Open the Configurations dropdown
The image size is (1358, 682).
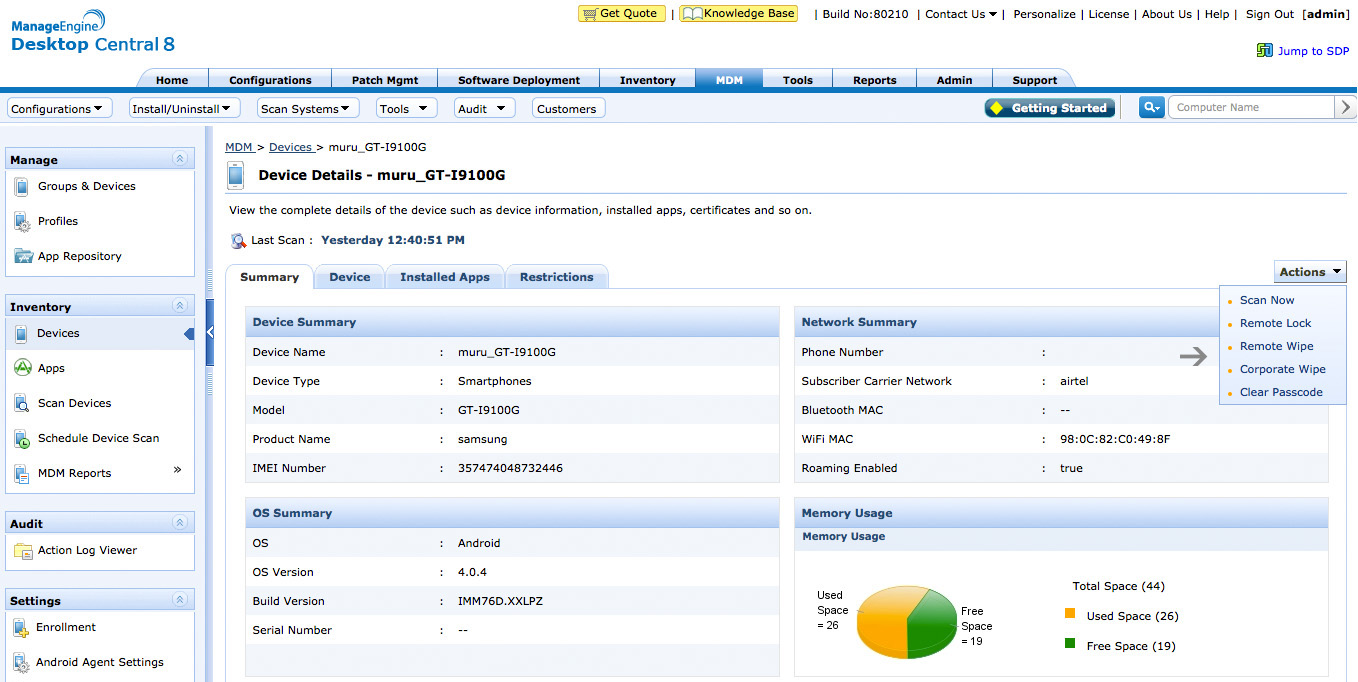[59, 108]
